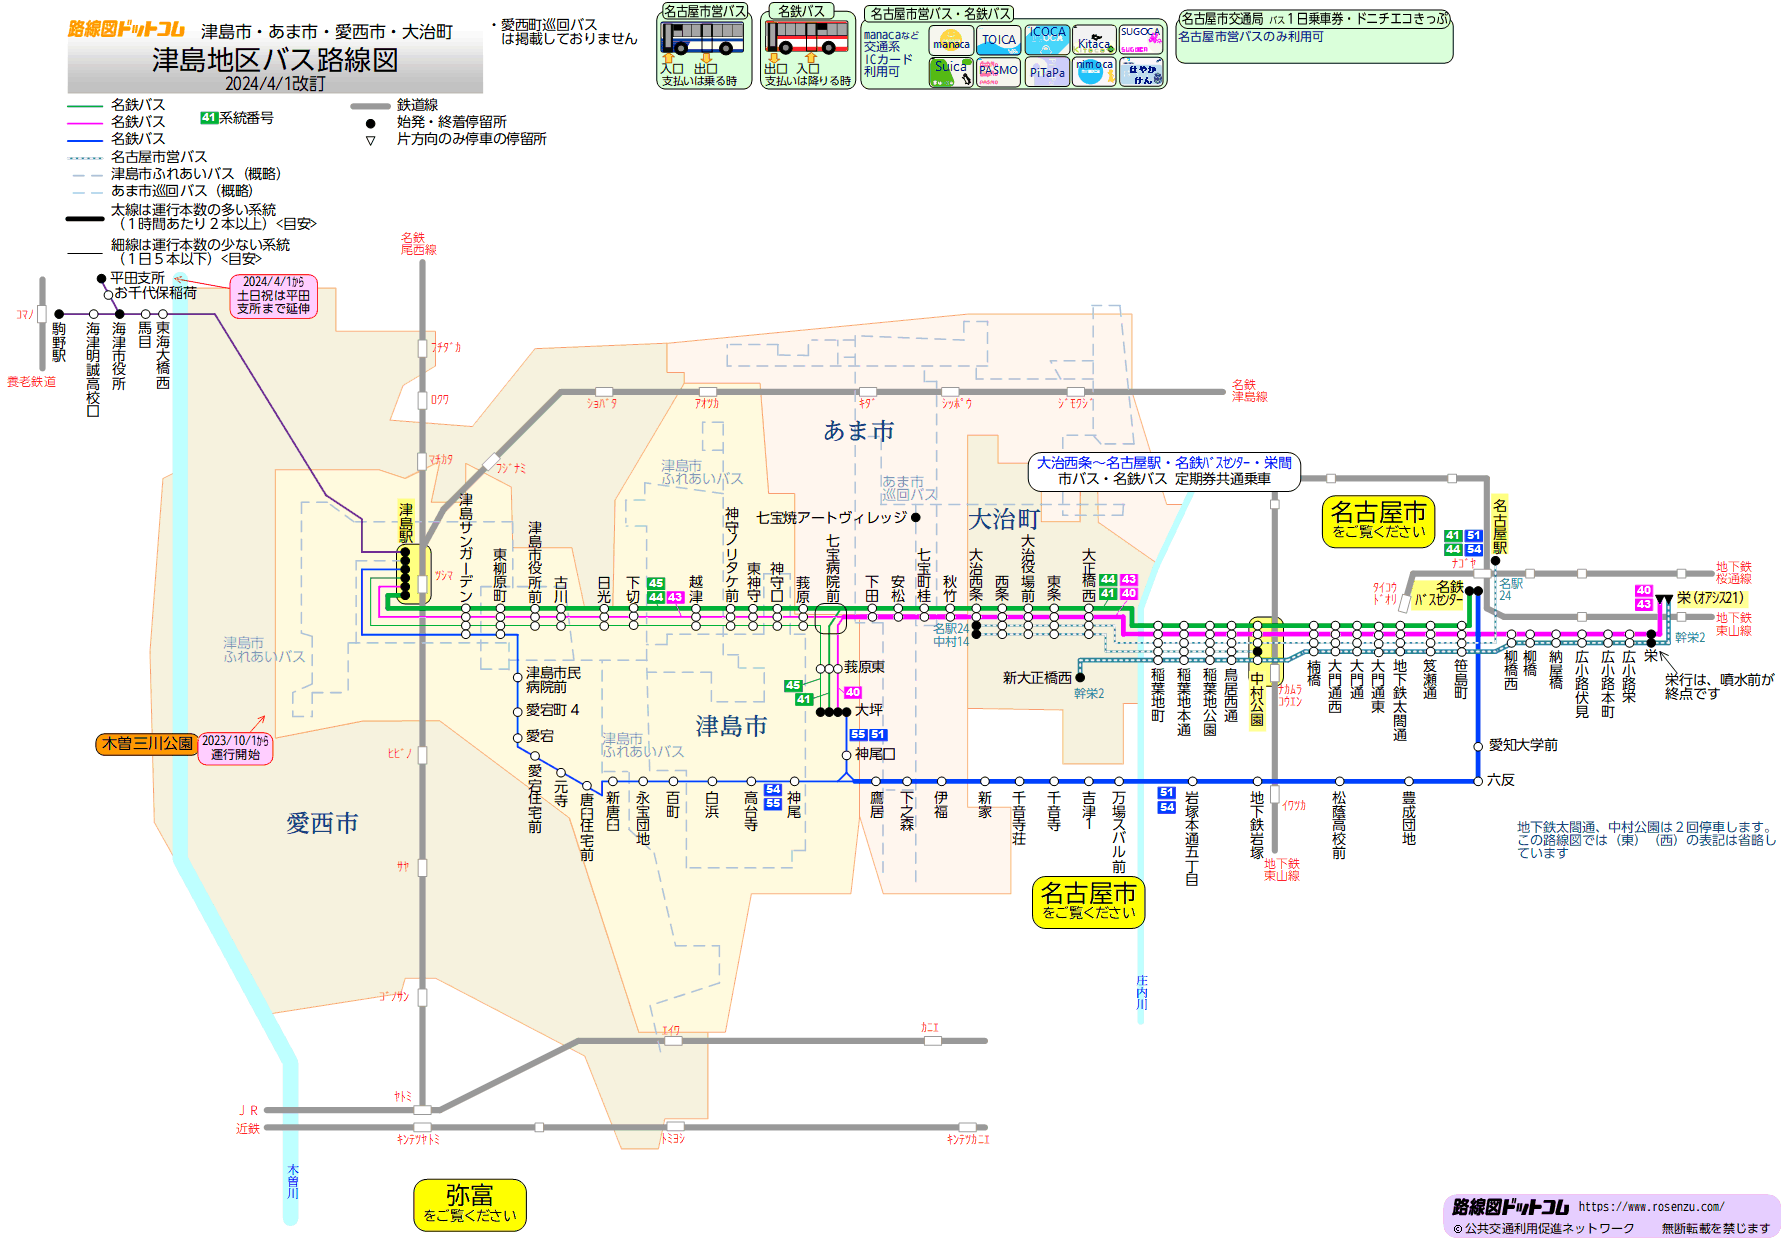Screen dimensions: 1784x1247
Task: Click the PiTaPa card logo
Action: pyautogui.click(x=1047, y=72)
